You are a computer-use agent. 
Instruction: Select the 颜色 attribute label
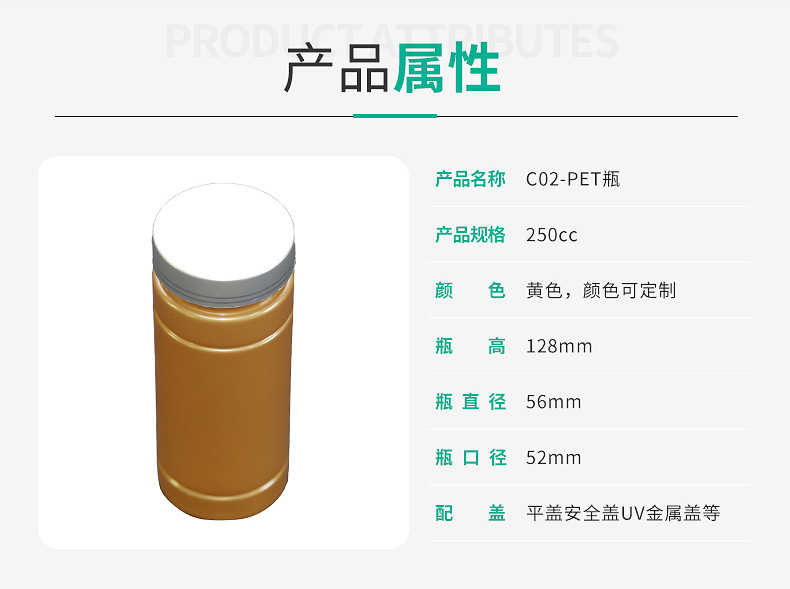[x=470, y=291]
